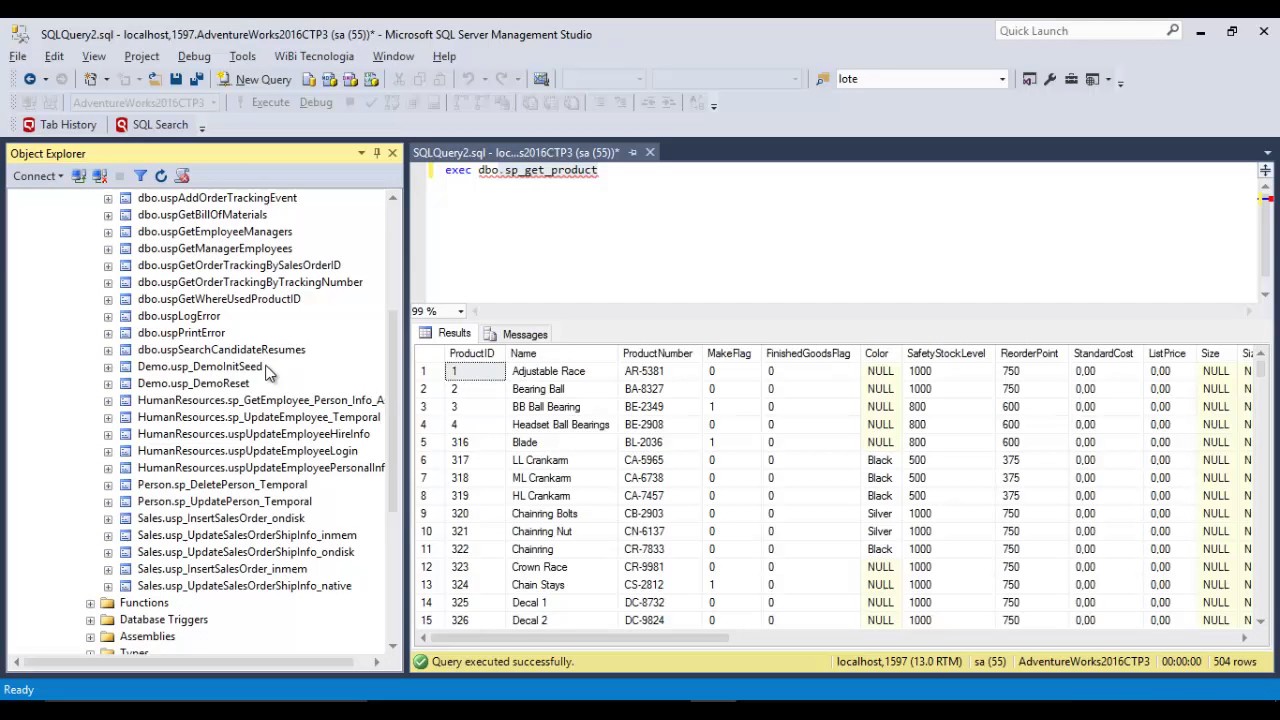Click the Open File folder icon
This screenshot has height=720, width=1280.
[155, 79]
